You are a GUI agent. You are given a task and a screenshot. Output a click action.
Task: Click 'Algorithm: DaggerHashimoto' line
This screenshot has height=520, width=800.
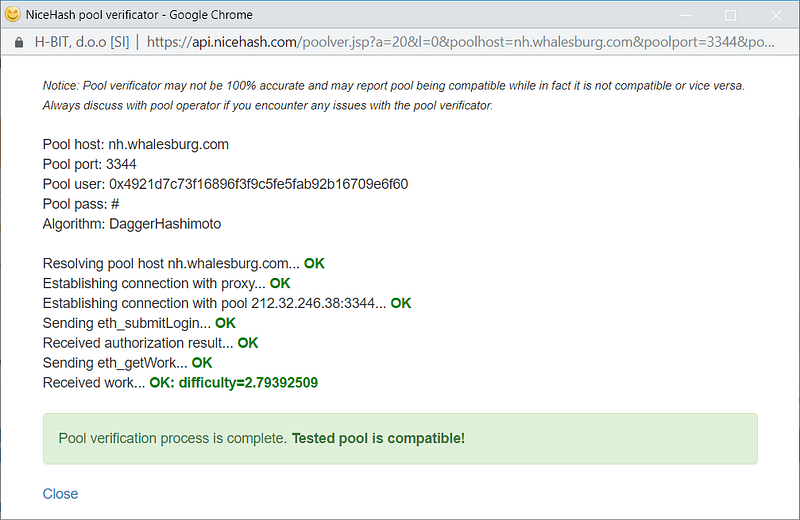click(132, 224)
